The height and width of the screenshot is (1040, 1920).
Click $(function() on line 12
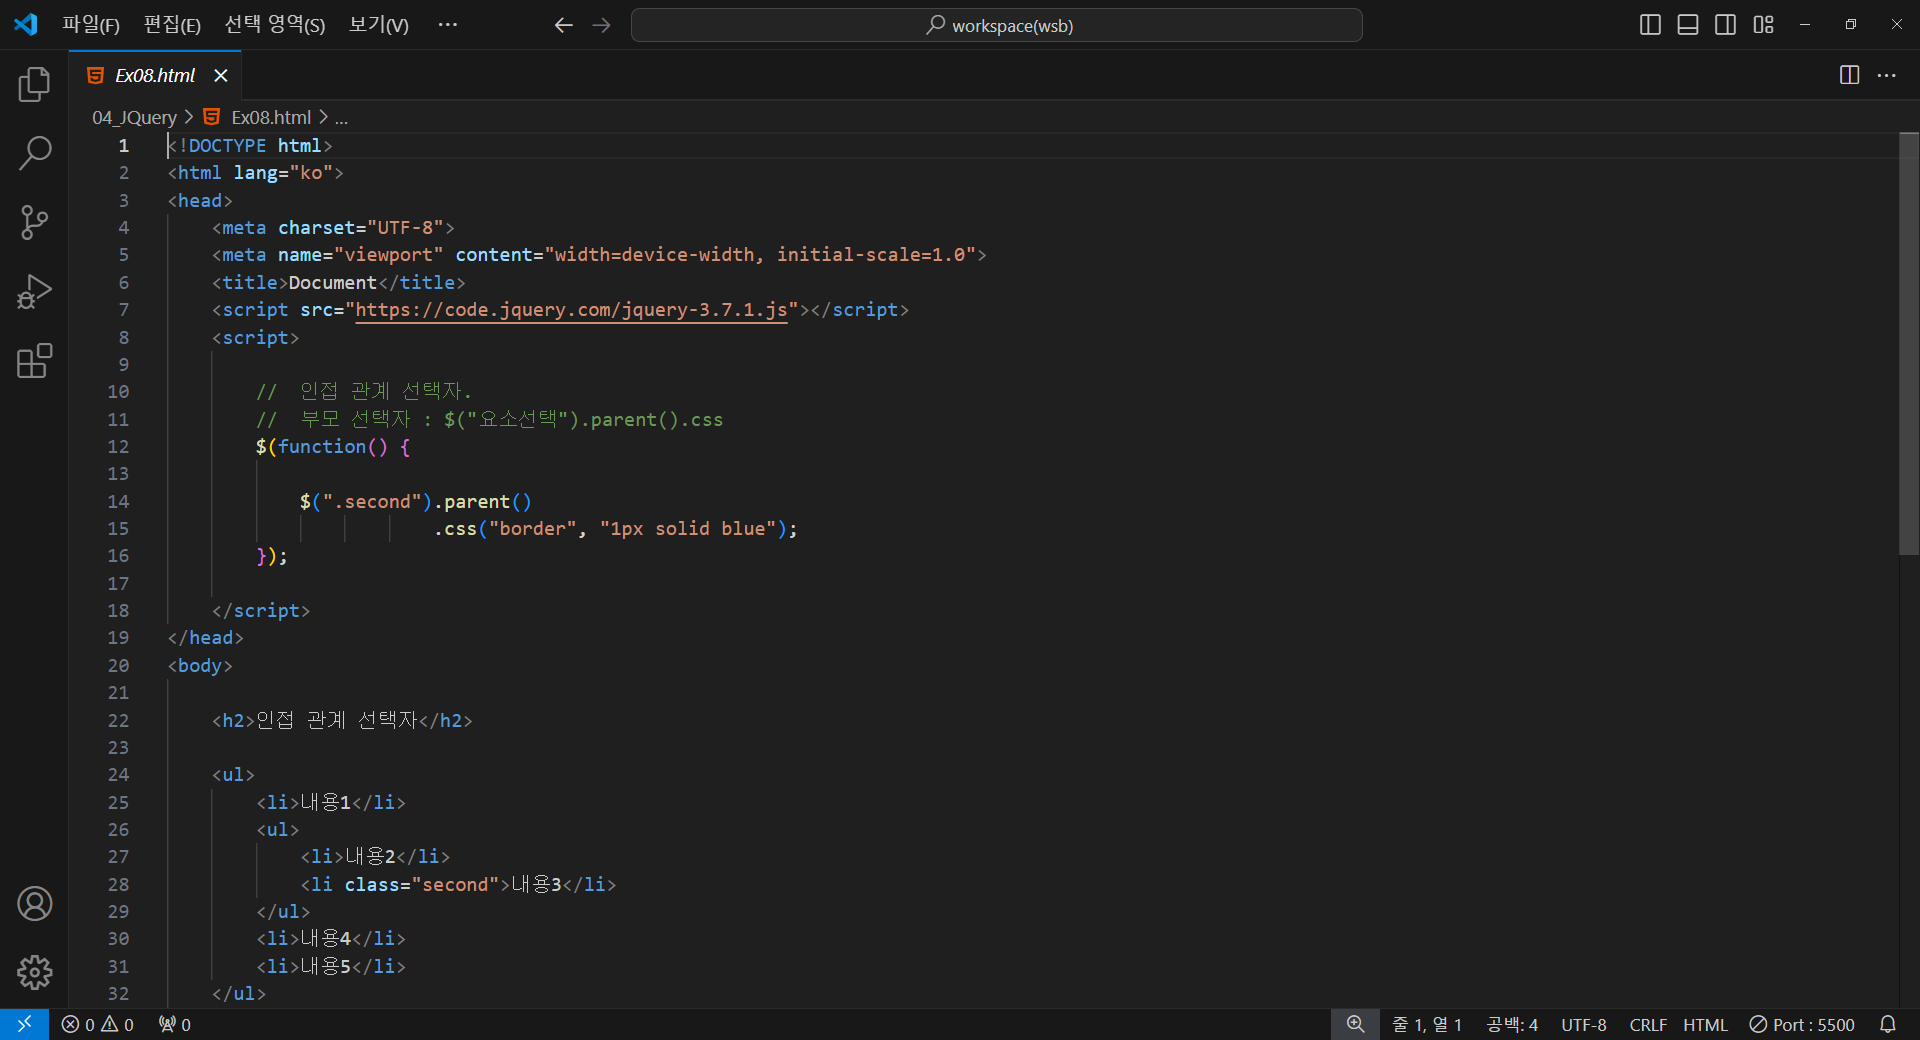pyautogui.click(x=322, y=447)
